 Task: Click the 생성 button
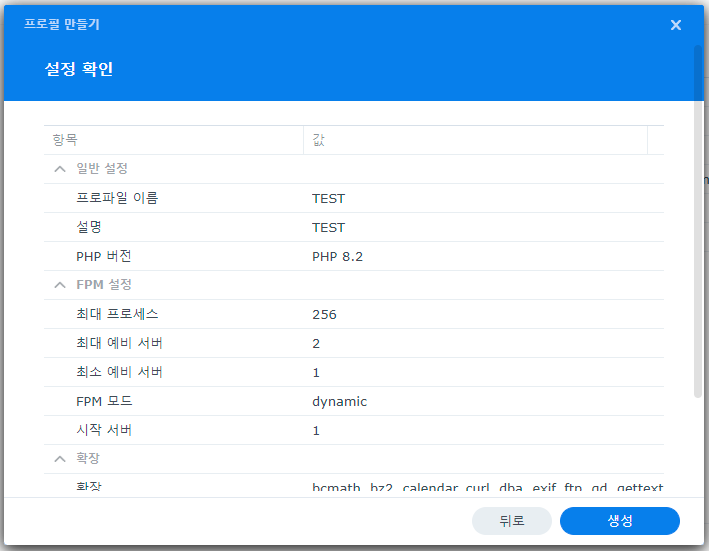coord(619,521)
